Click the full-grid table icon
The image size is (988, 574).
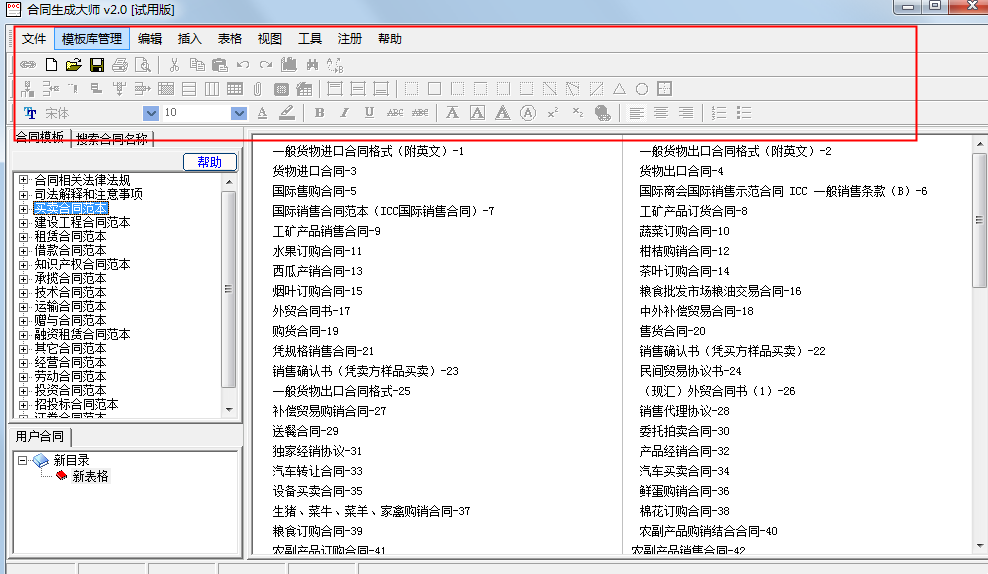(234, 89)
